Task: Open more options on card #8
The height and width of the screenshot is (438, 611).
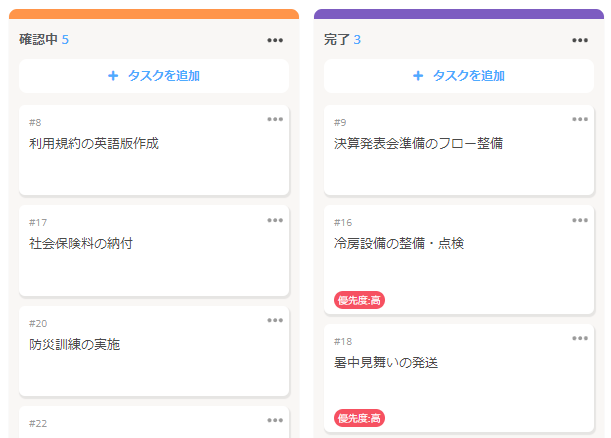Action: tap(275, 119)
